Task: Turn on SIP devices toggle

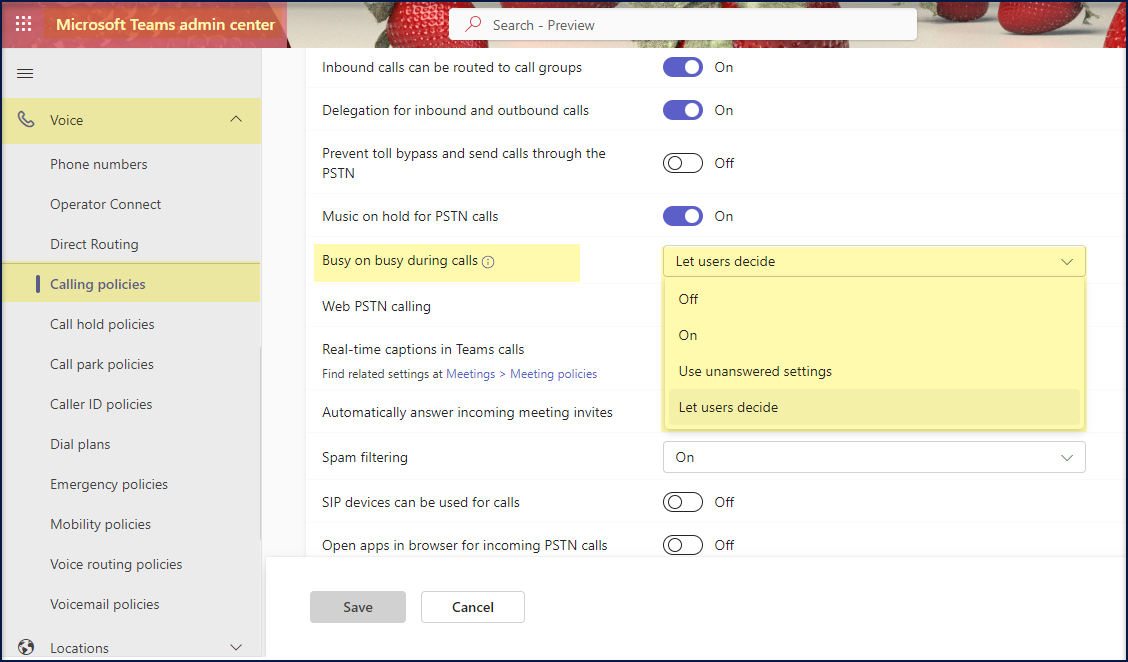Action: pos(683,502)
